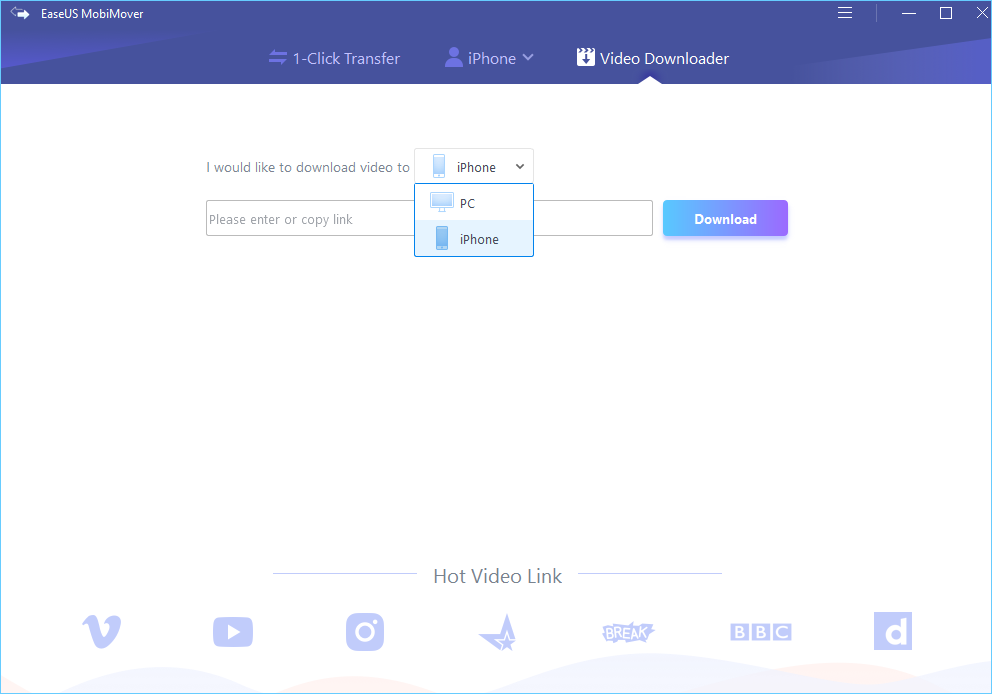Viewport: 992px width, 694px height.
Task: Click the Video Downloader gift-box icon
Action: click(585, 57)
